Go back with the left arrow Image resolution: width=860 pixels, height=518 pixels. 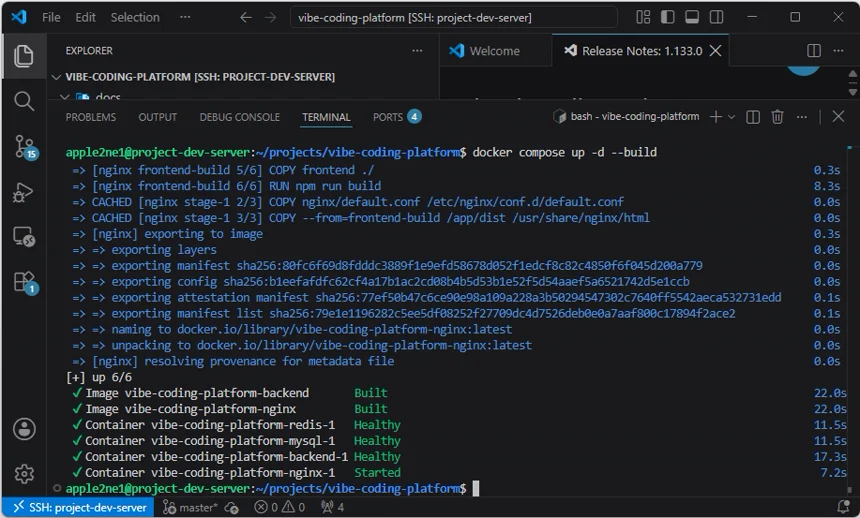246,18
